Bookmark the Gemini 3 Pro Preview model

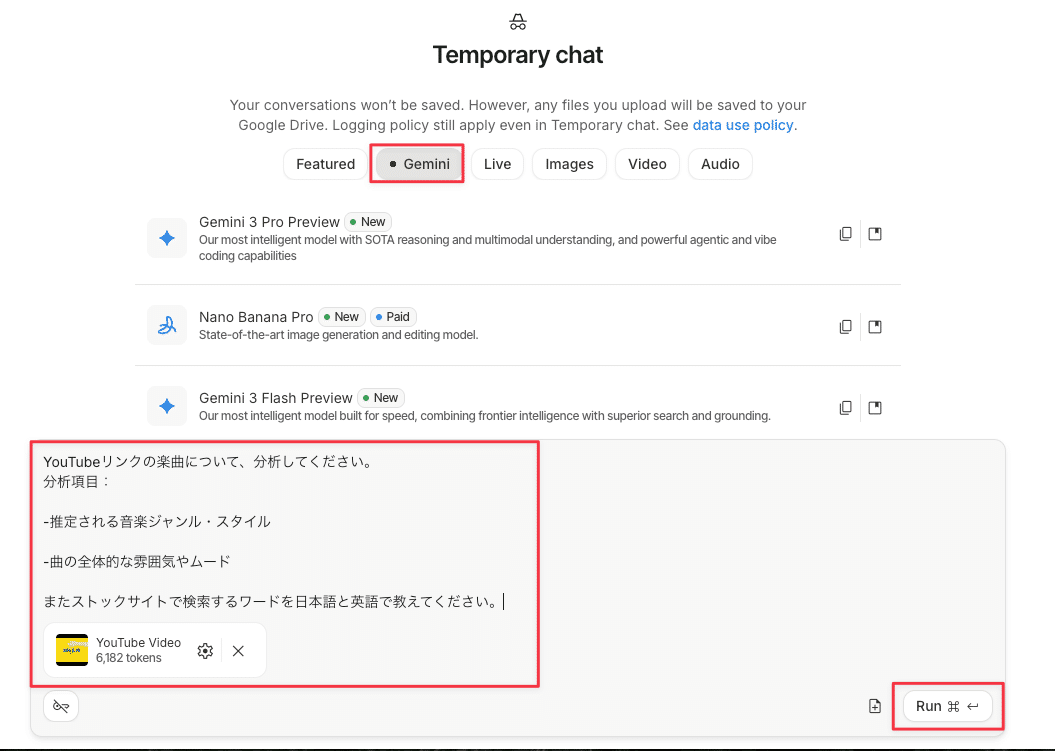pyautogui.click(x=874, y=232)
